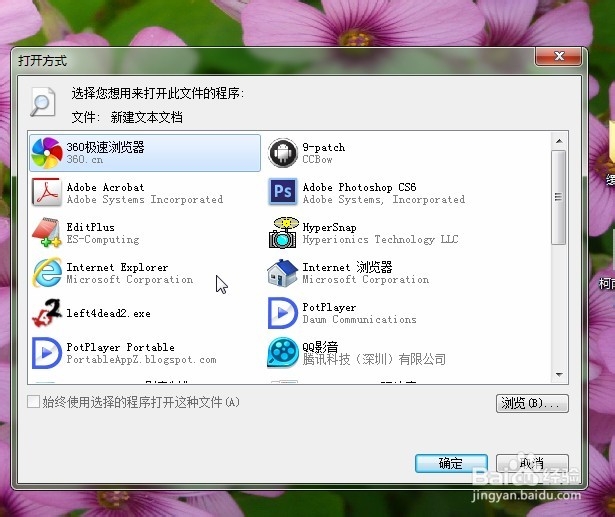Select the 360极速浏览器 colorful icon
Image resolution: width=615 pixels, height=517 pixels.
pyautogui.click(x=47, y=153)
